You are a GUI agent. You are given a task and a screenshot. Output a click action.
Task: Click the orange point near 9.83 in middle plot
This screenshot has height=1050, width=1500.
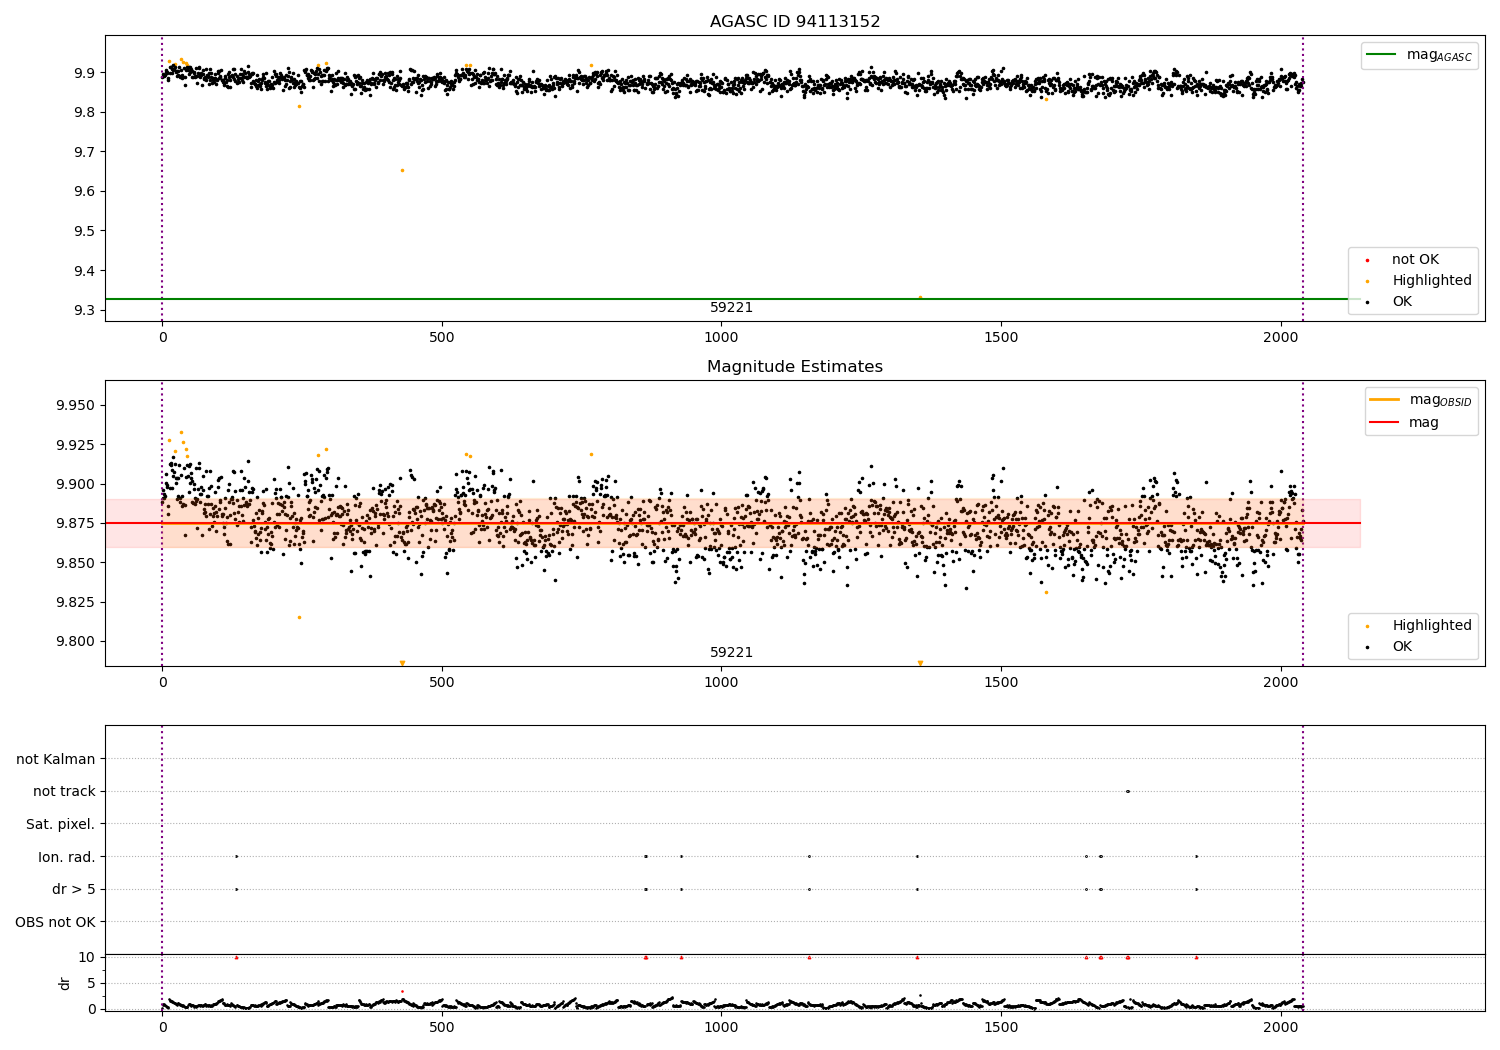[1047, 592]
